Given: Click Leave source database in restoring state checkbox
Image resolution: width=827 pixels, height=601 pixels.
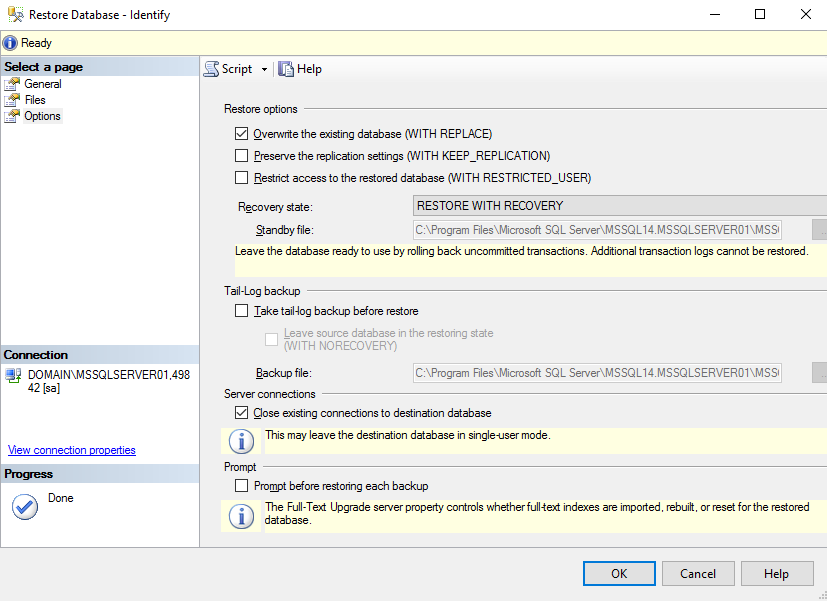Looking at the screenshot, I should click(271, 340).
